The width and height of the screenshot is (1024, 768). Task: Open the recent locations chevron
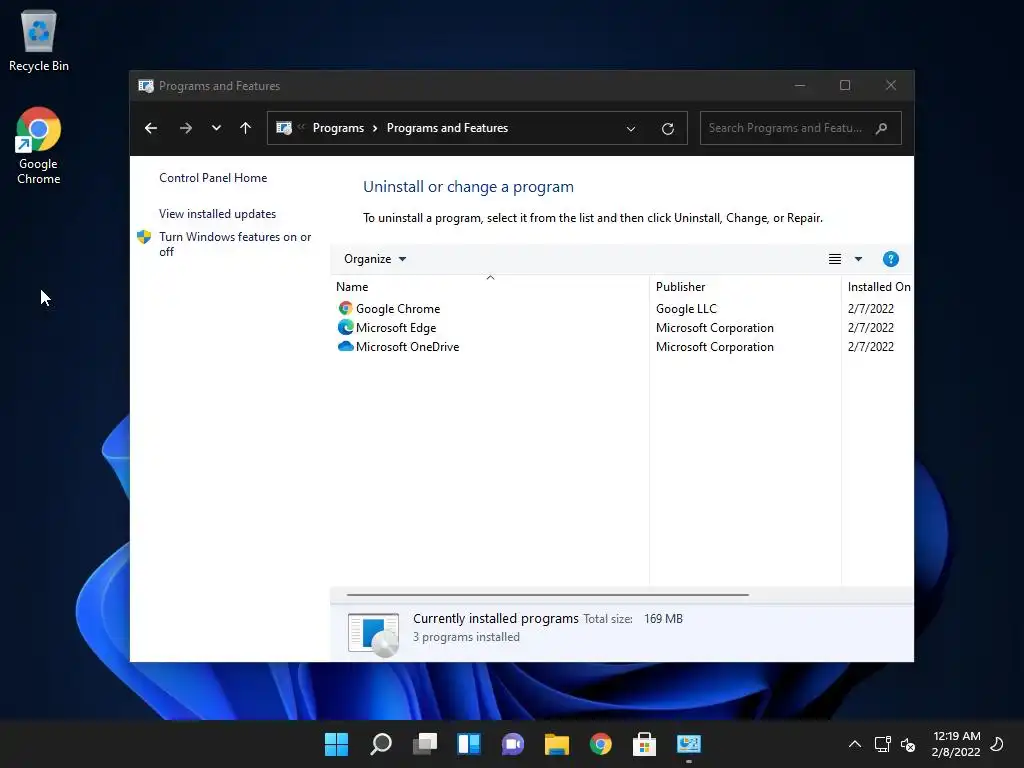point(216,128)
